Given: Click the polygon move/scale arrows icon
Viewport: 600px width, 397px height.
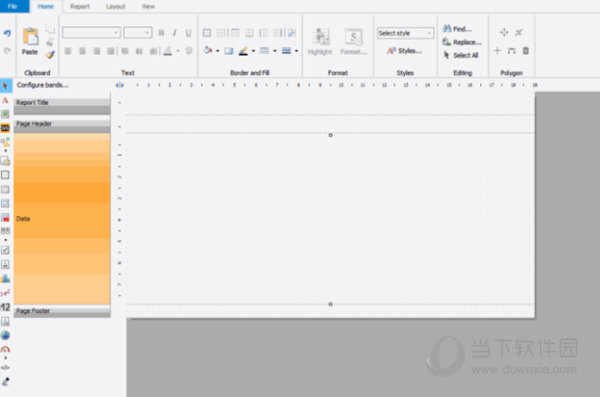Looking at the screenshot, I should coord(504,33).
